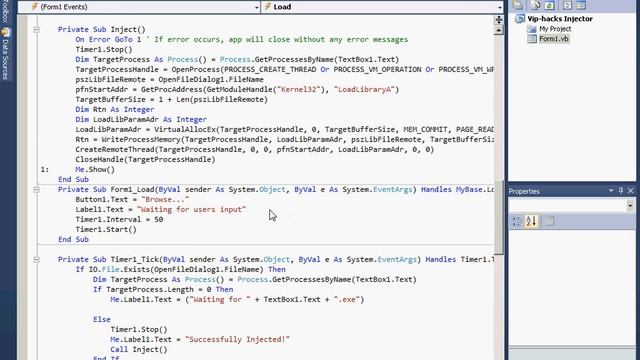The image size is (640, 360).
Task: Click the "Waiting for users input" string
Action: [191, 209]
